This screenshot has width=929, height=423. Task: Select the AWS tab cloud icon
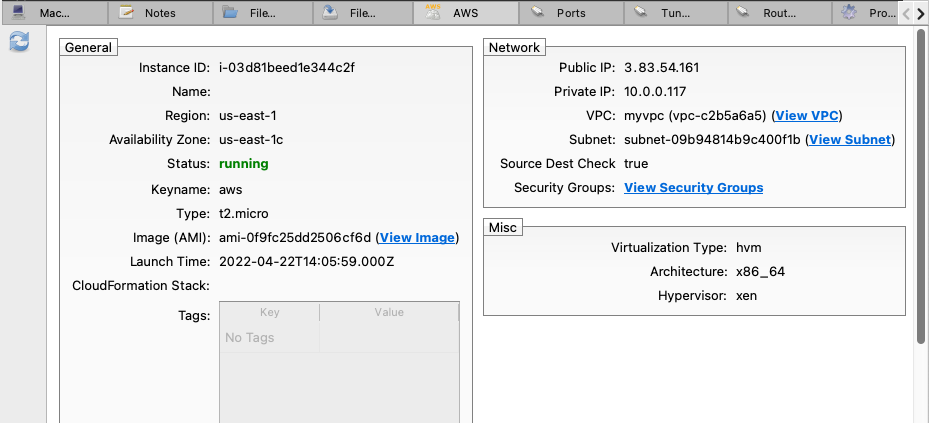click(433, 12)
